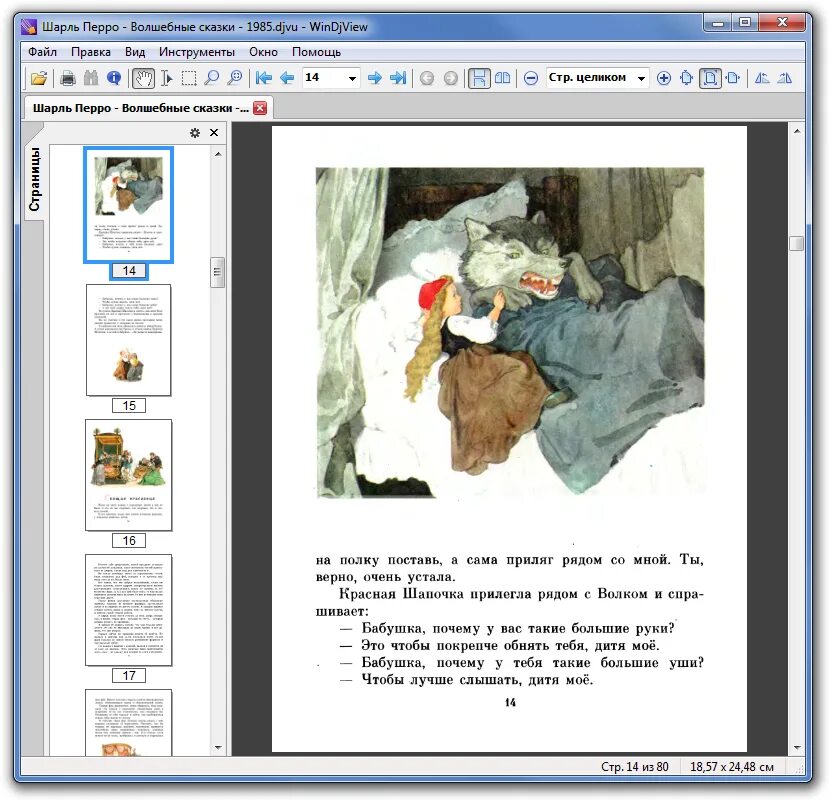This screenshot has height=802, width=831.
Task: Click the page label 17 under thumbnail
Action: 129,675
